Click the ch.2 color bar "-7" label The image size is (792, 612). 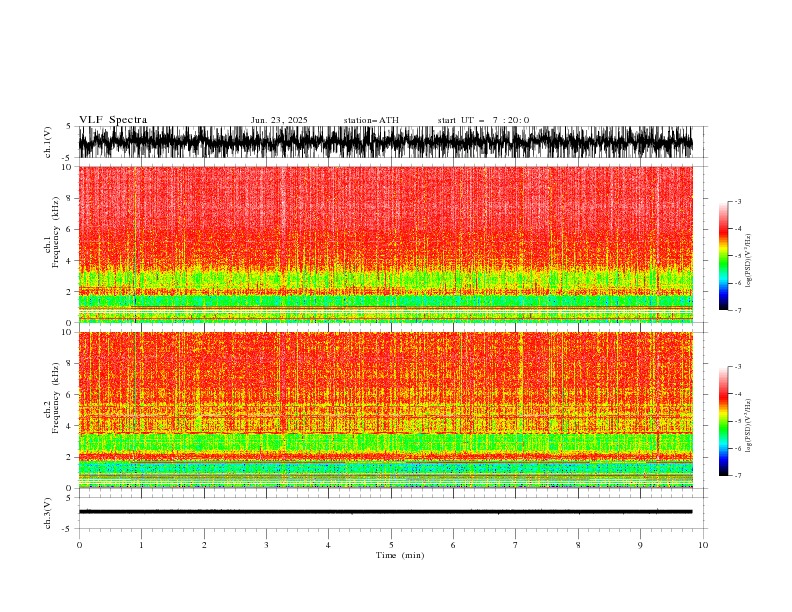pyautogui.click(x=737, y=475)
